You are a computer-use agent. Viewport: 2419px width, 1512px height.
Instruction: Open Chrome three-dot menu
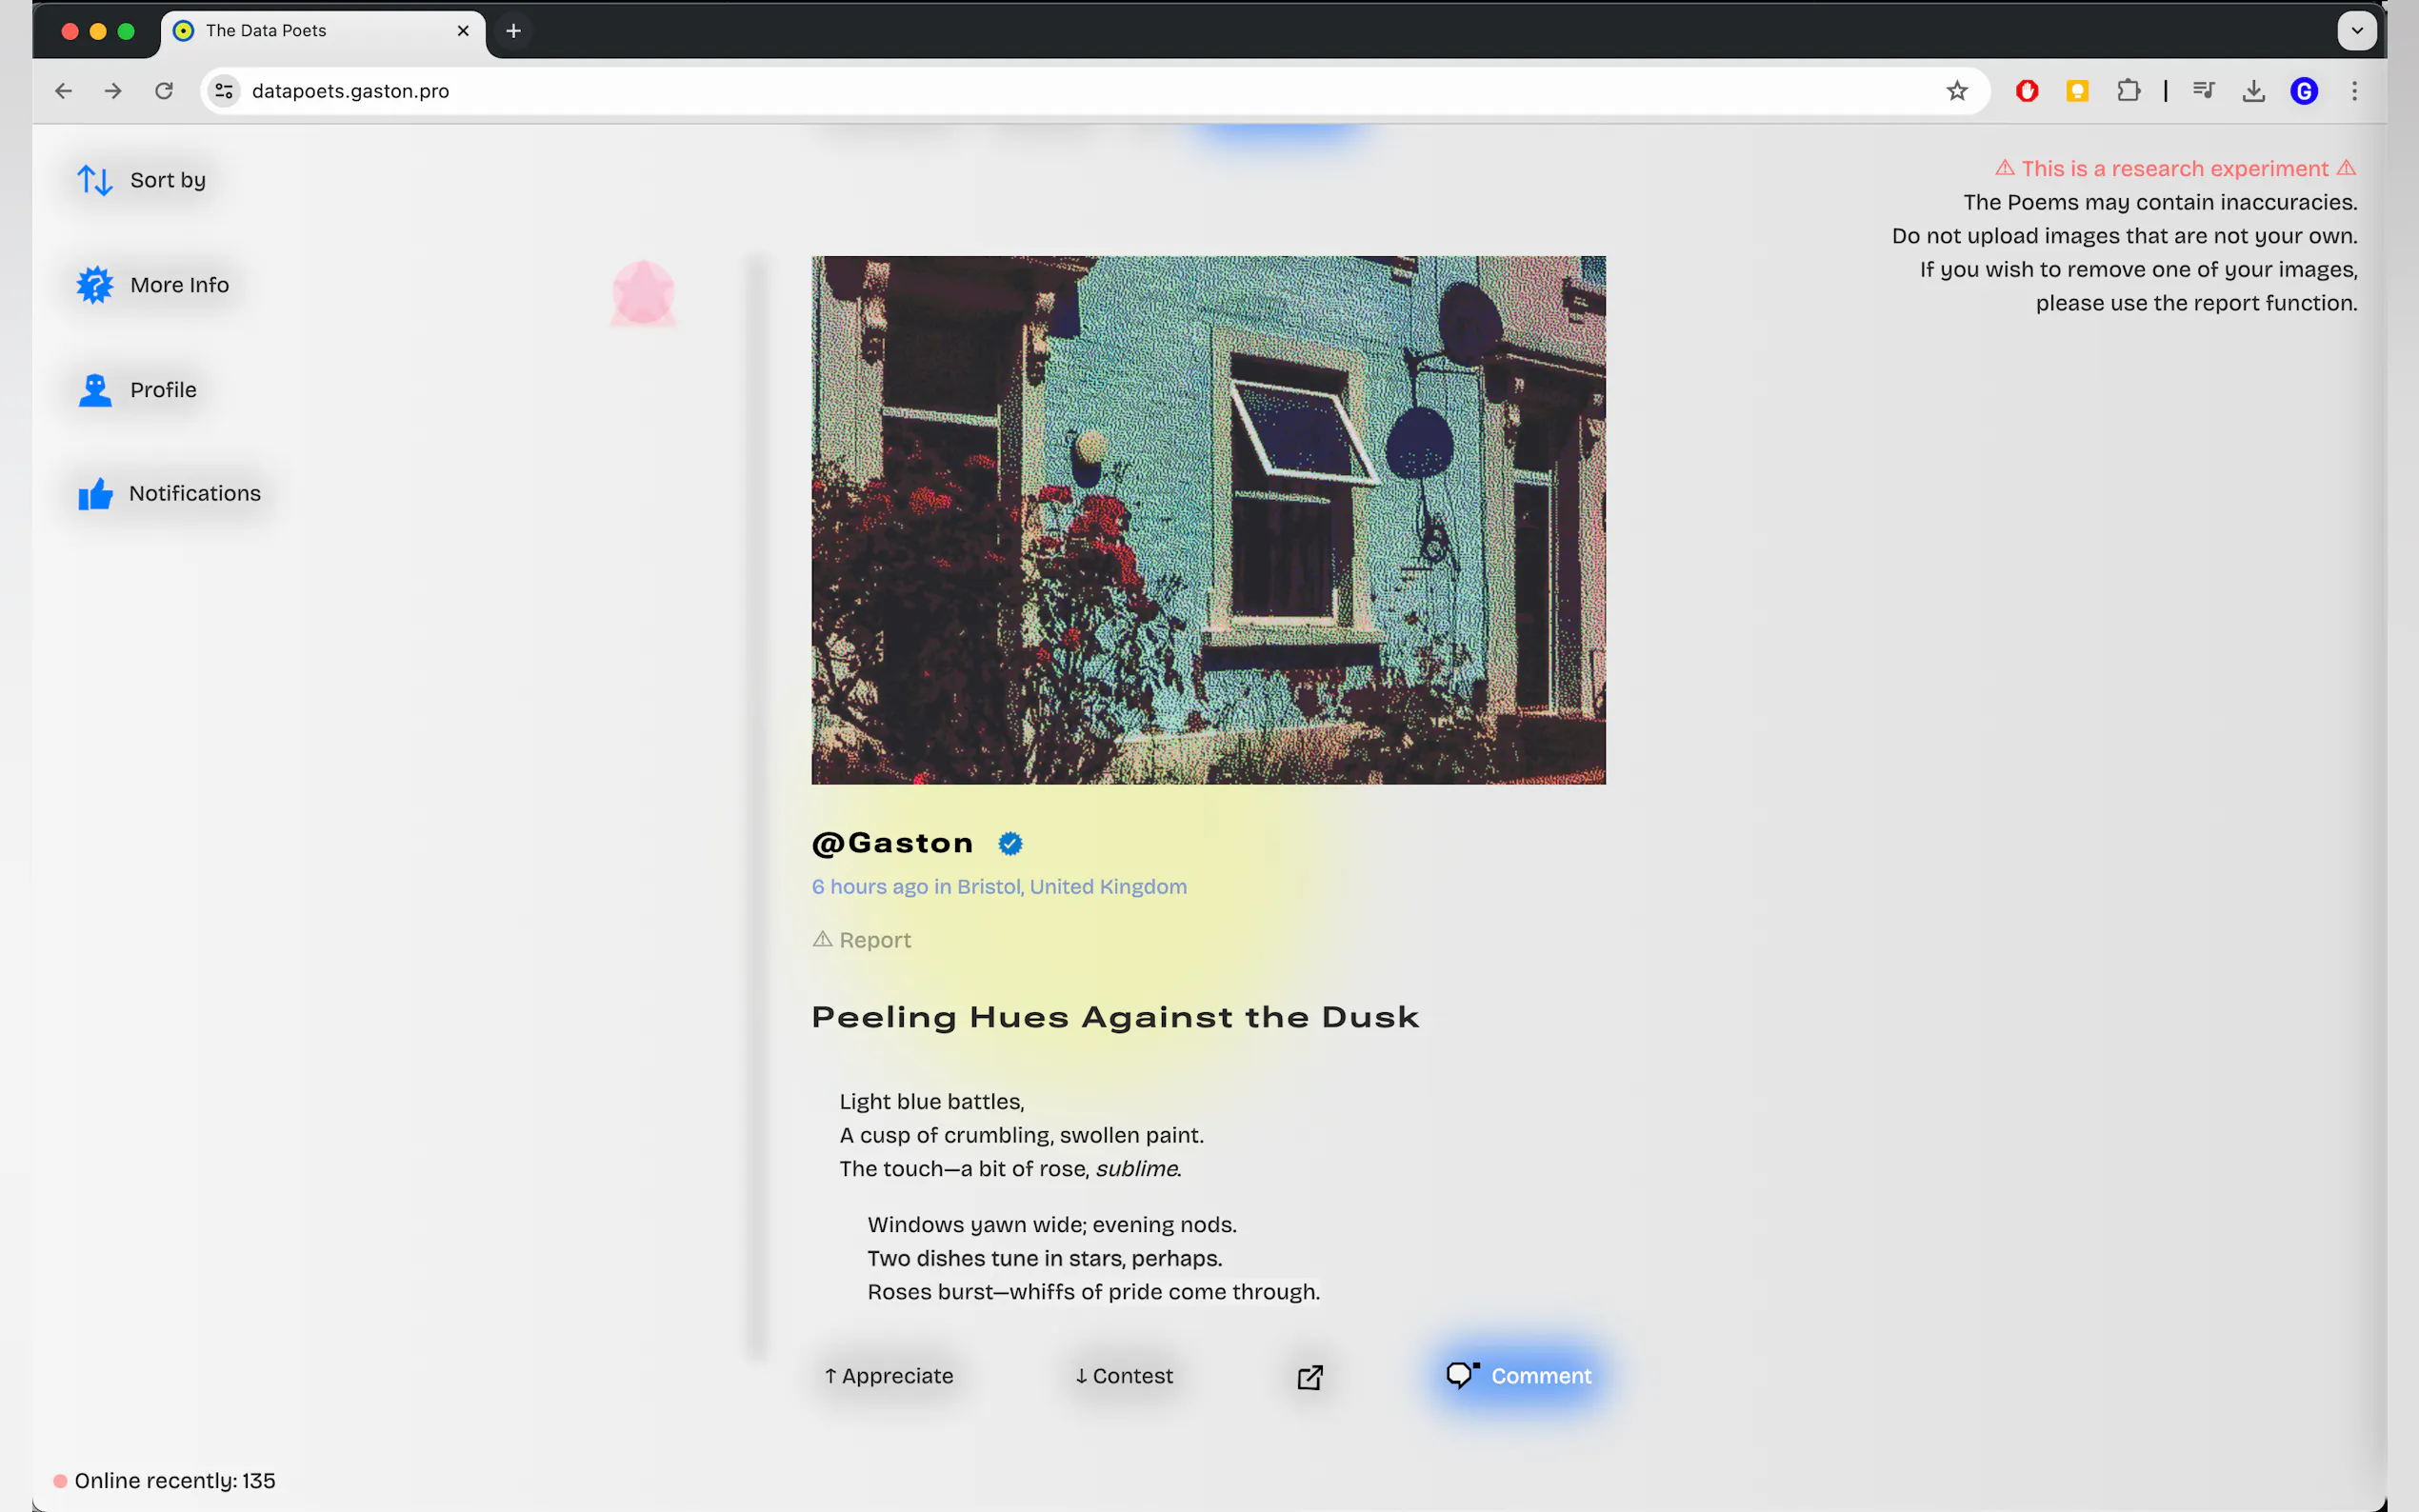pyautogui.click(x=2354, y=91)
